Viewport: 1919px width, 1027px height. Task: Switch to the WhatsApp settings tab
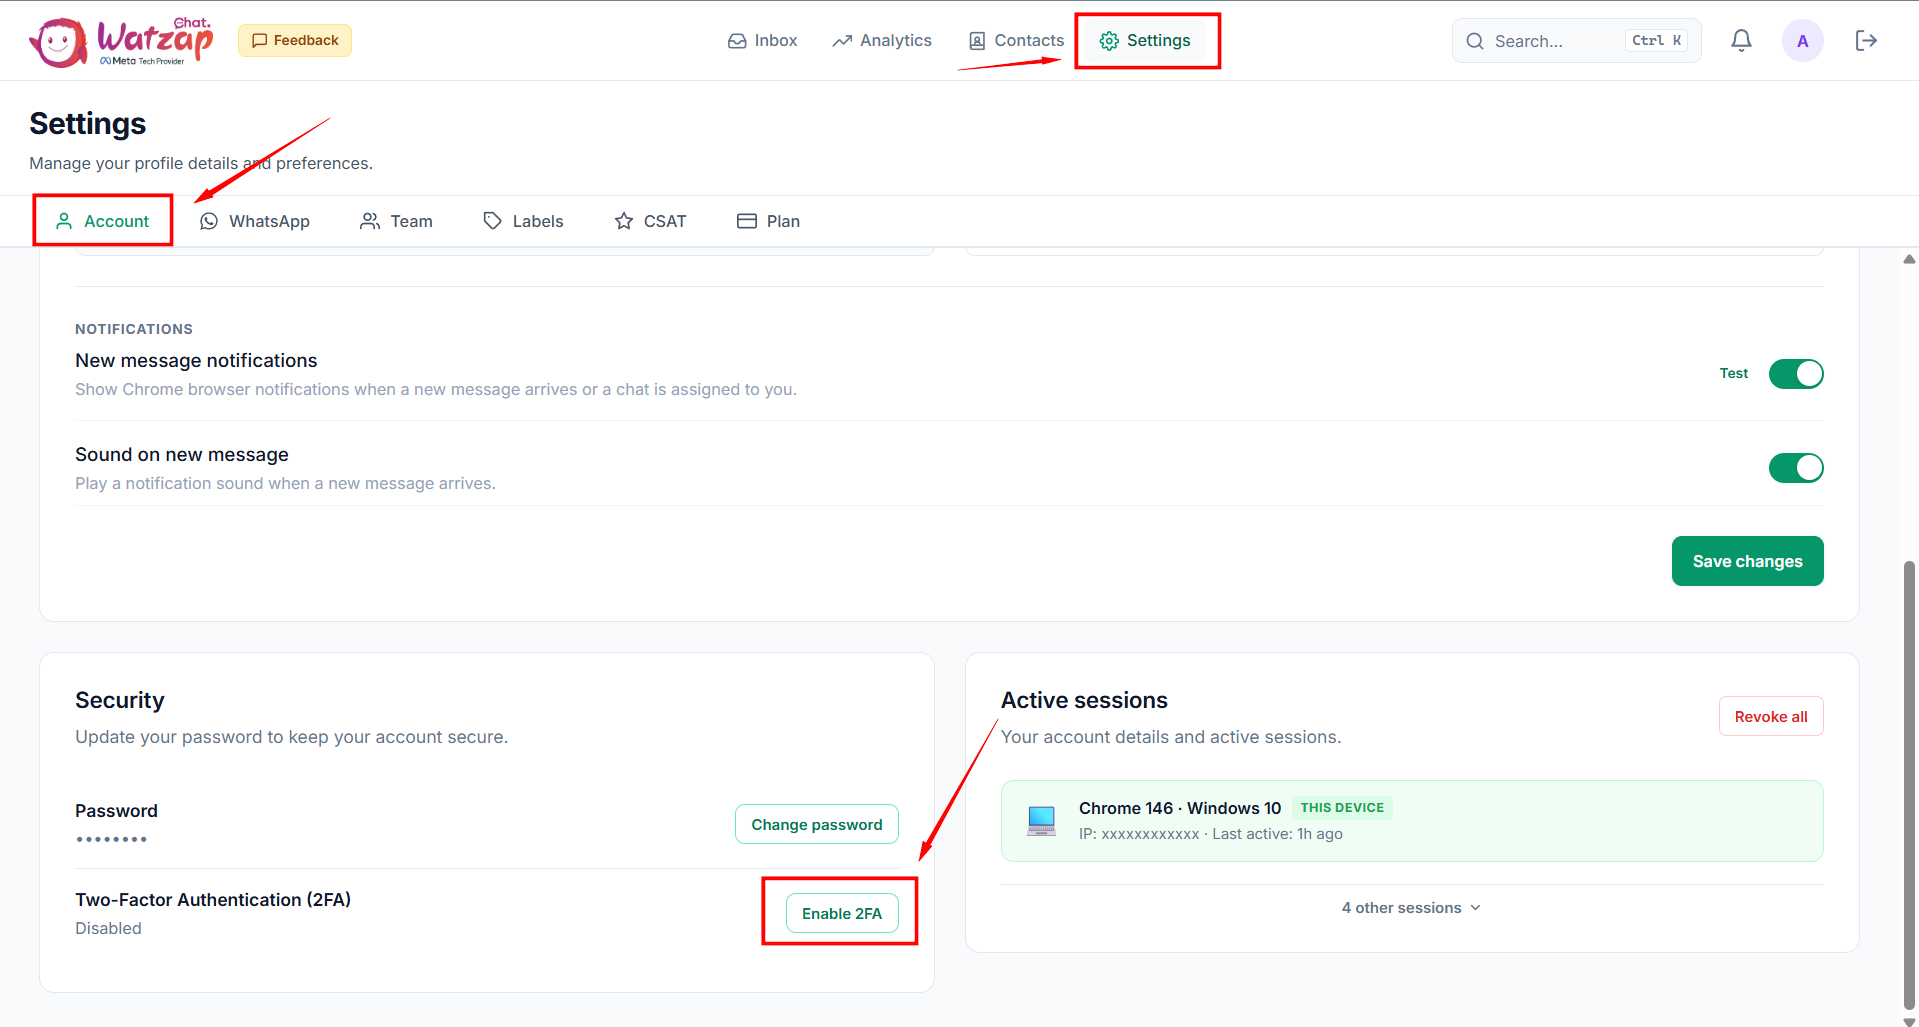point(255,221)
